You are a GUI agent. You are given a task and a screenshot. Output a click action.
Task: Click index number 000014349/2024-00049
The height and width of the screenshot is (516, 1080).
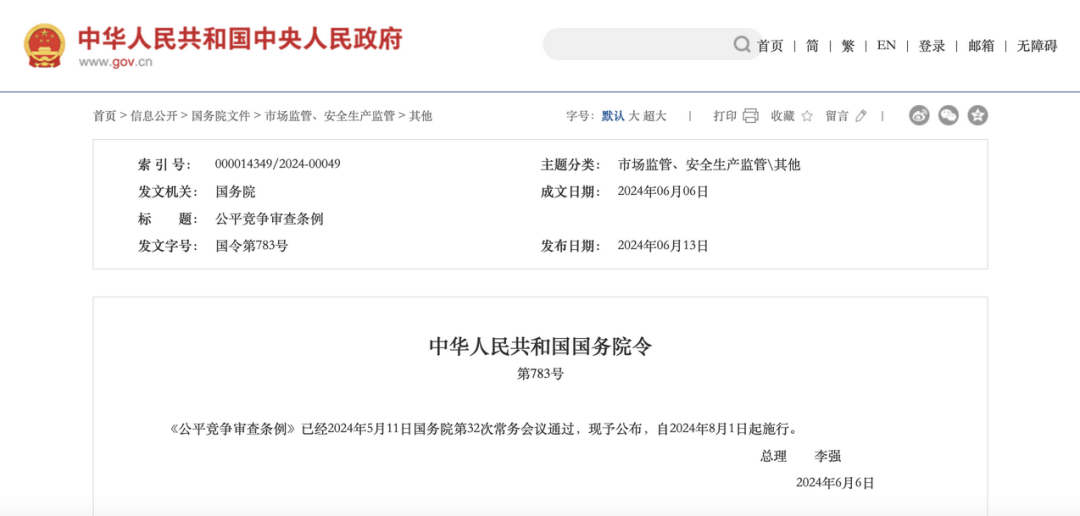point(278,164)
